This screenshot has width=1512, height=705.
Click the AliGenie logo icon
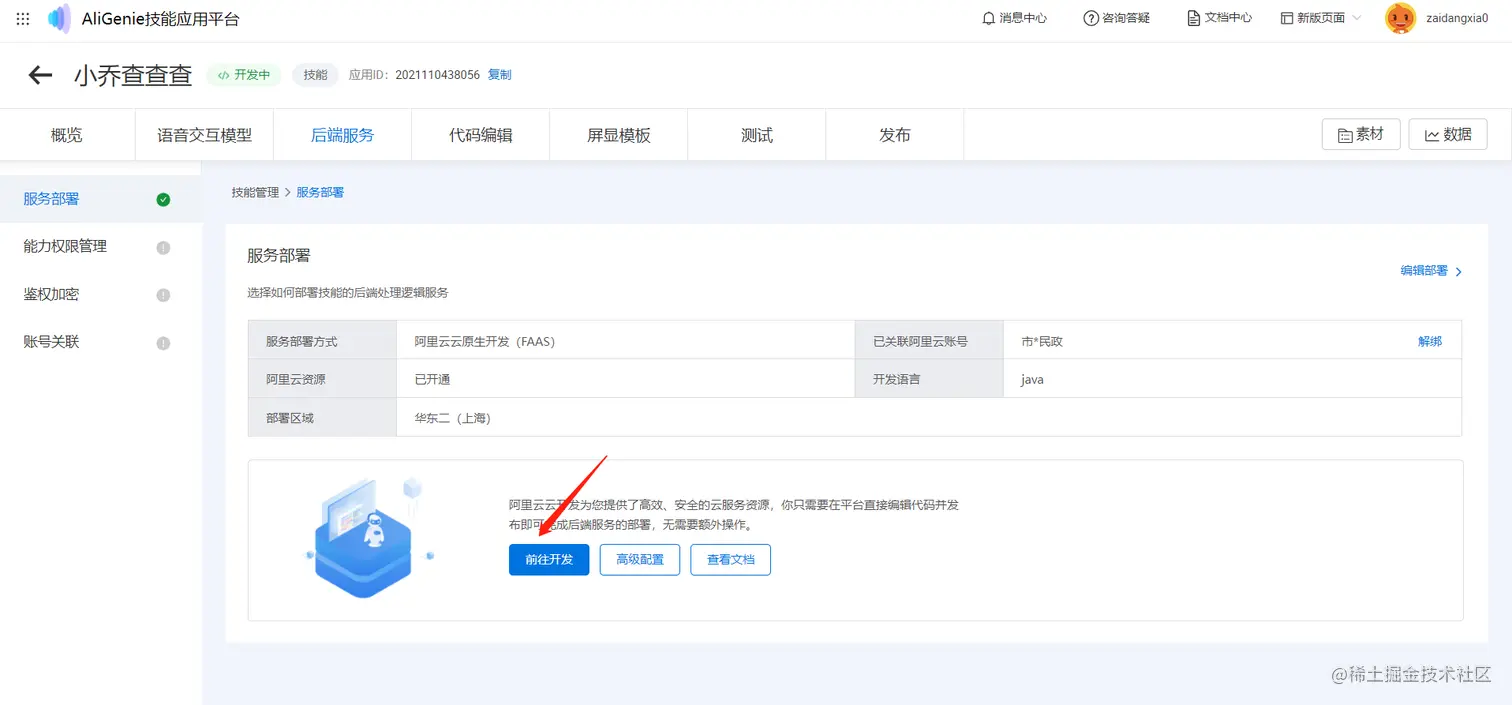(59, 19)
